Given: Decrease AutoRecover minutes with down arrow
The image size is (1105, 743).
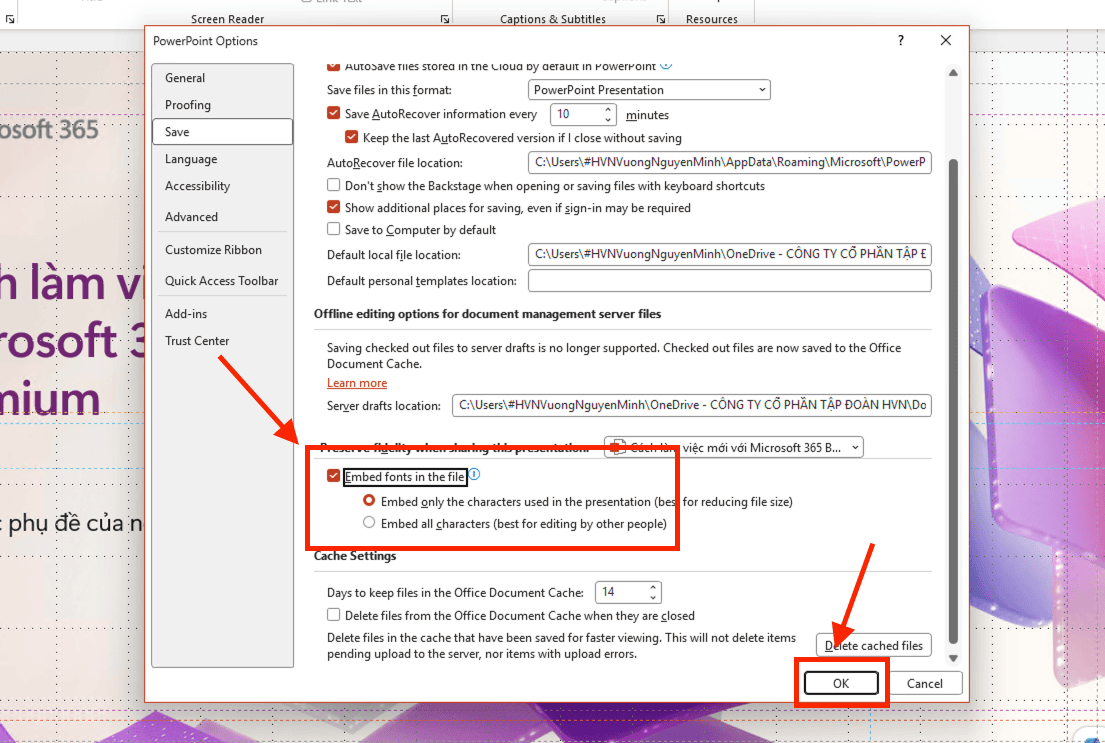Looking at the screenshot, I should pos(607,120).
